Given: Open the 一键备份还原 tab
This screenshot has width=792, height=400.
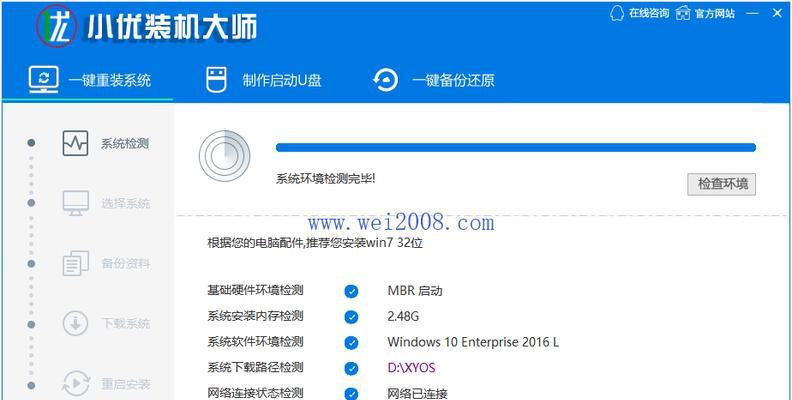Looking at the screenshot, I should [434, 80].
